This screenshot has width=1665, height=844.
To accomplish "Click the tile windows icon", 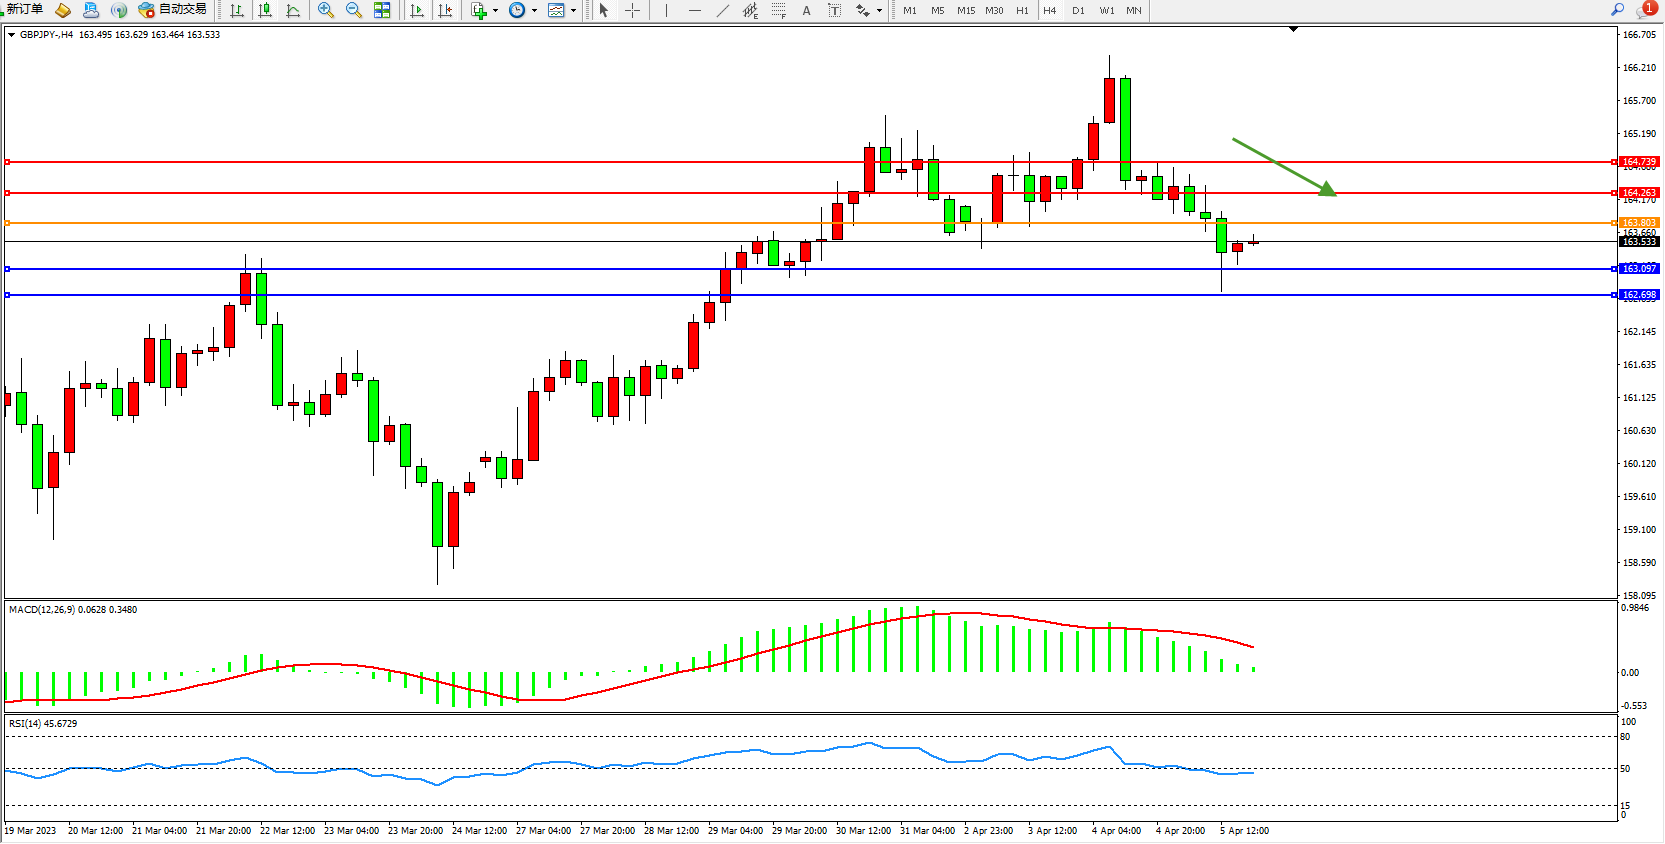I will point(382,10).
